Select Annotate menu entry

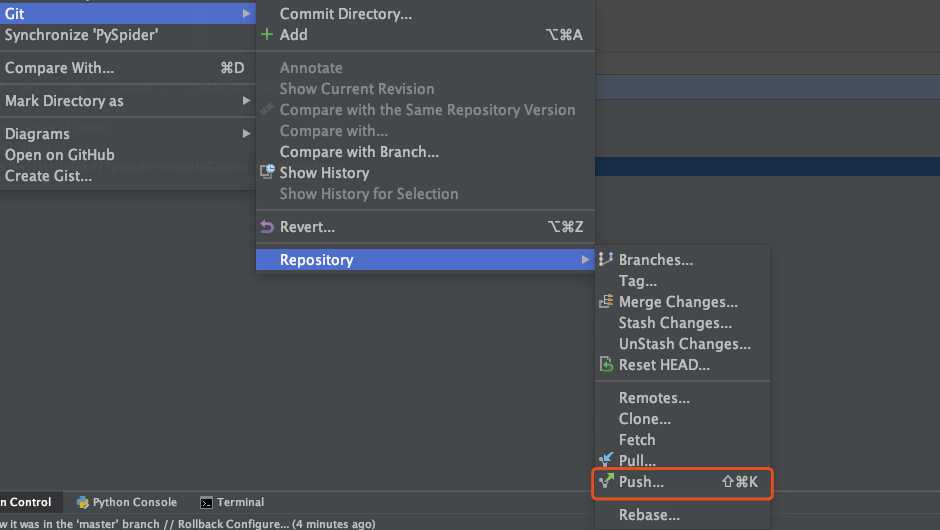click(311, 68)
